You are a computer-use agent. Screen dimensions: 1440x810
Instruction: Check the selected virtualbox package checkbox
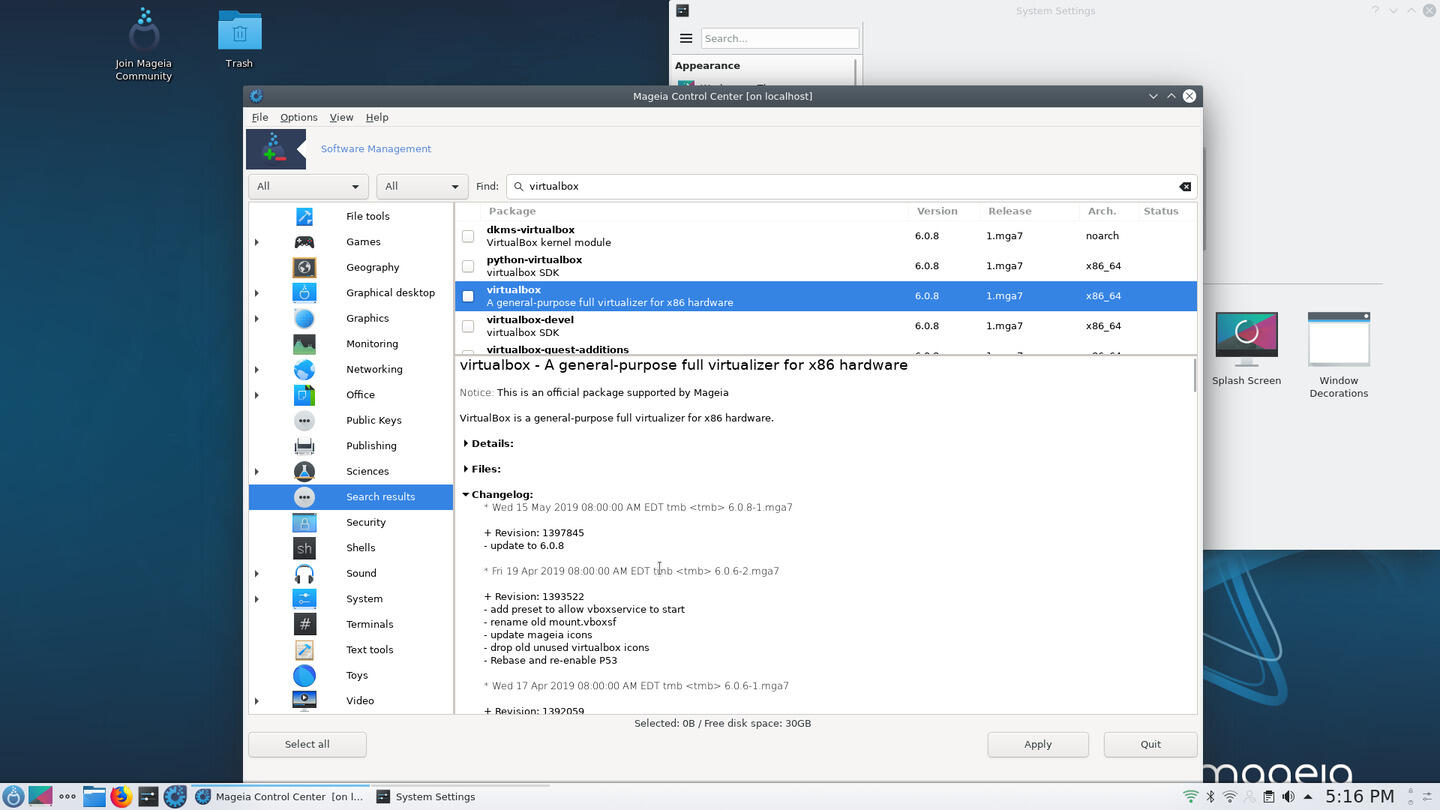[x=468, y=296]
